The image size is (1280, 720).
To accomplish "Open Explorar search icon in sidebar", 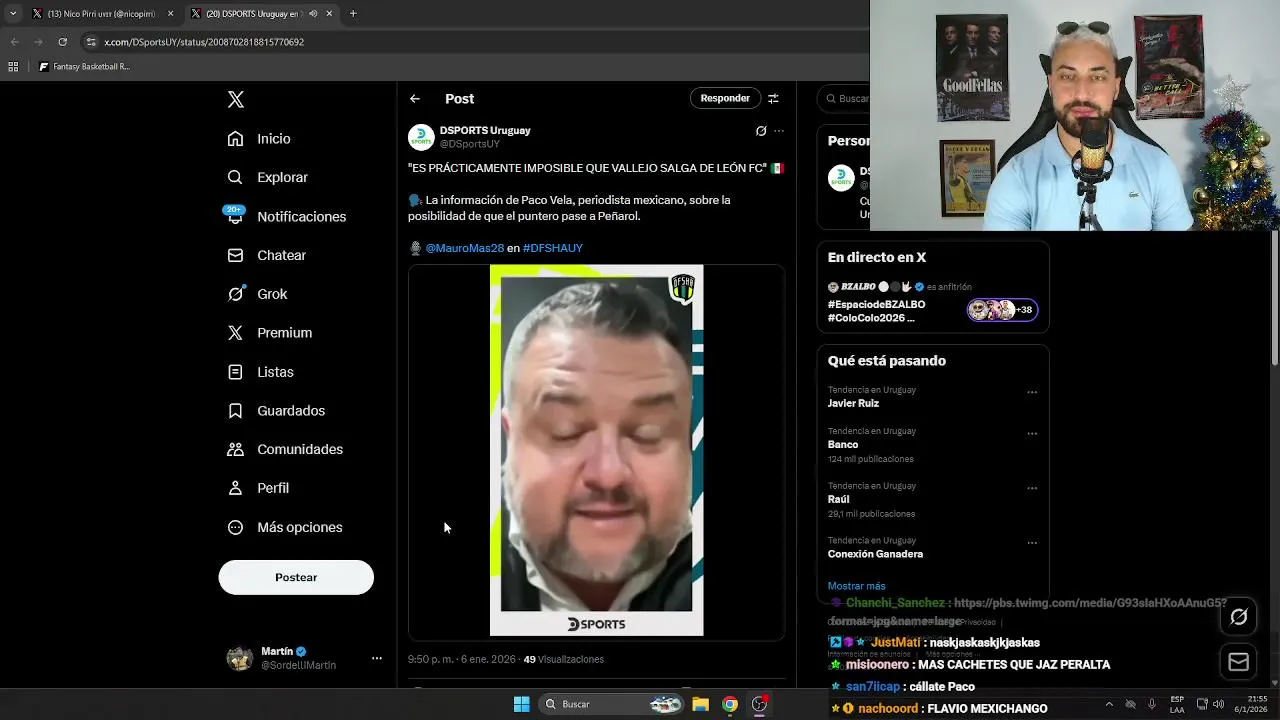I will pos(235,177).
